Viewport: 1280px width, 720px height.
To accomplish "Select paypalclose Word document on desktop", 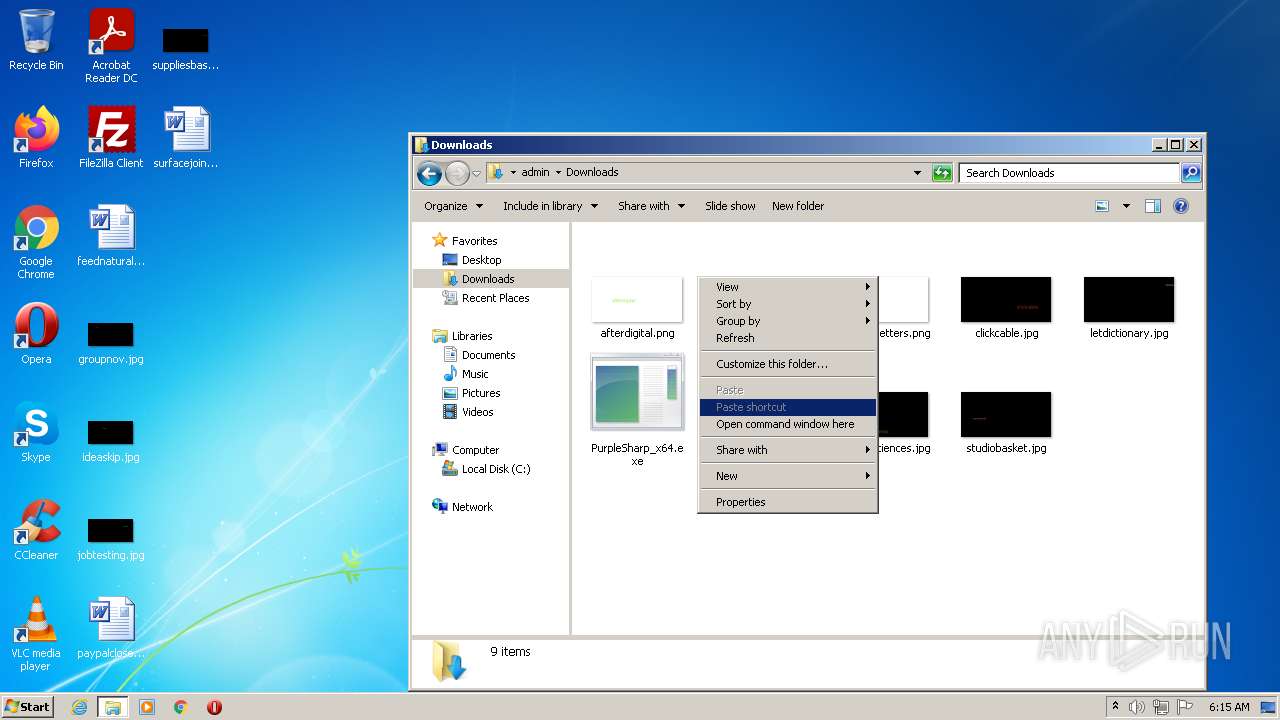I will coord(111,628).
